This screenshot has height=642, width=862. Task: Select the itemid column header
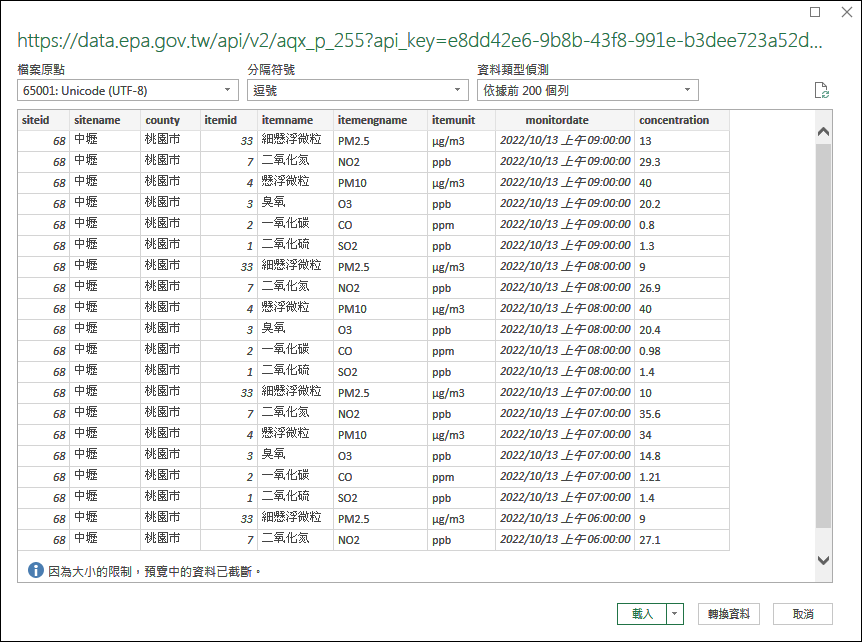click(x=229, y=120)
